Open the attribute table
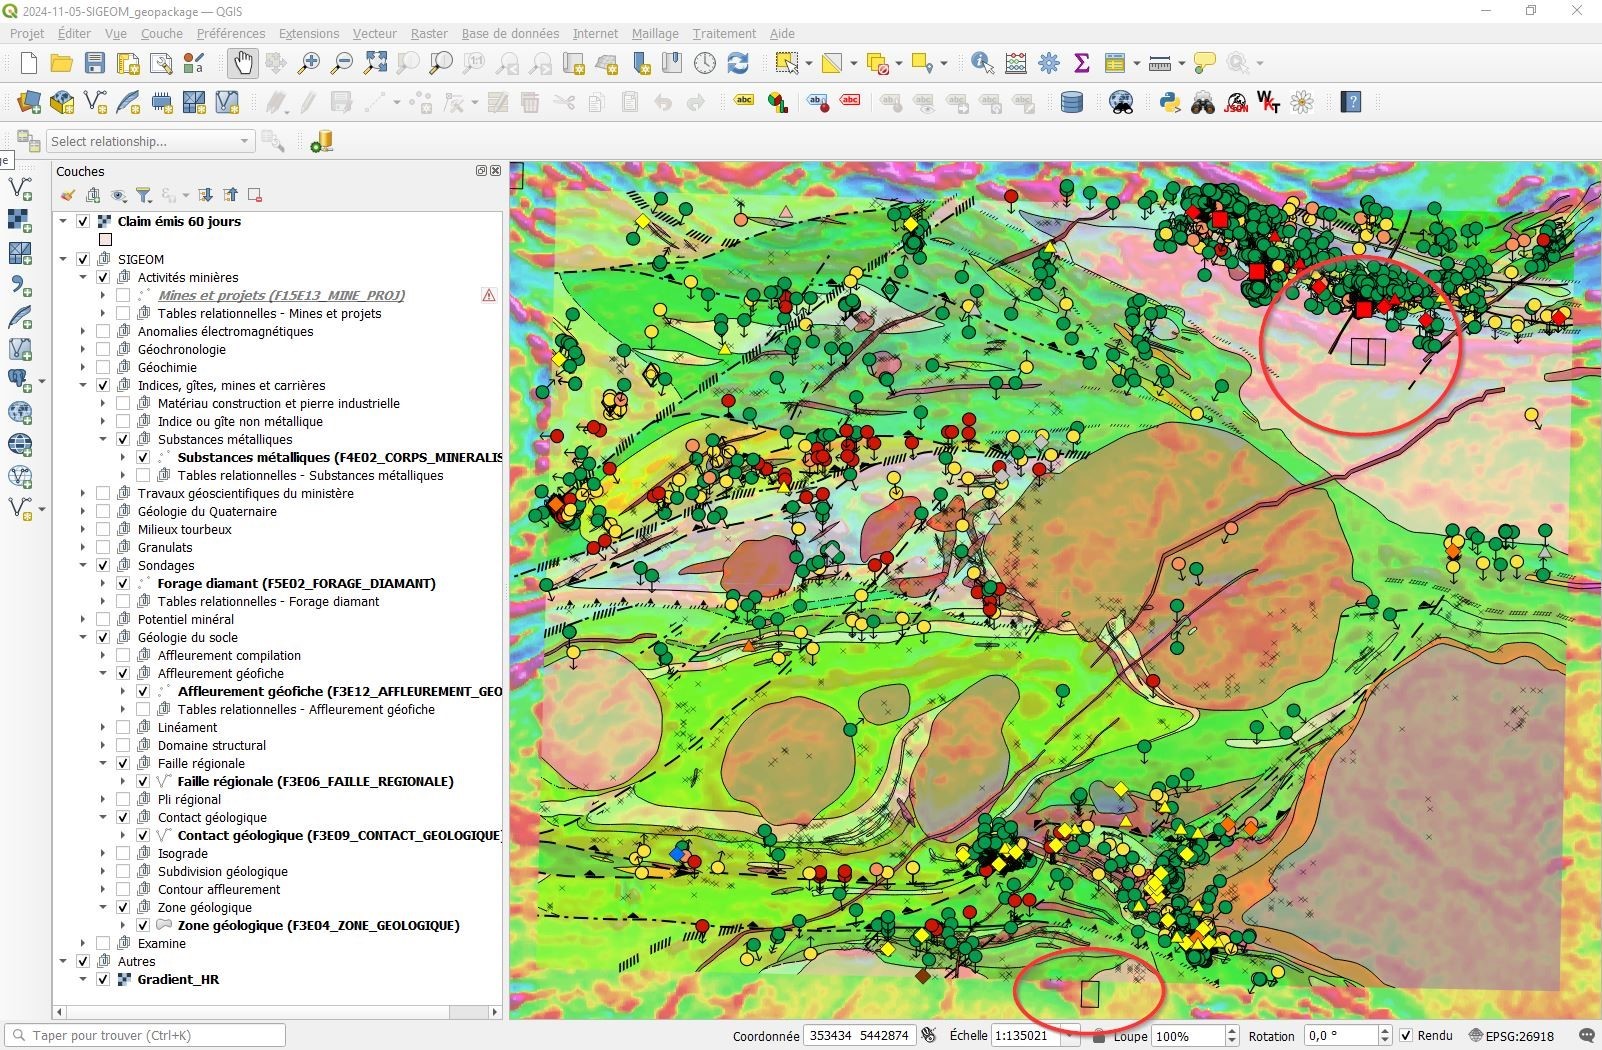1602x1050 pixels. pos(1117,62)
